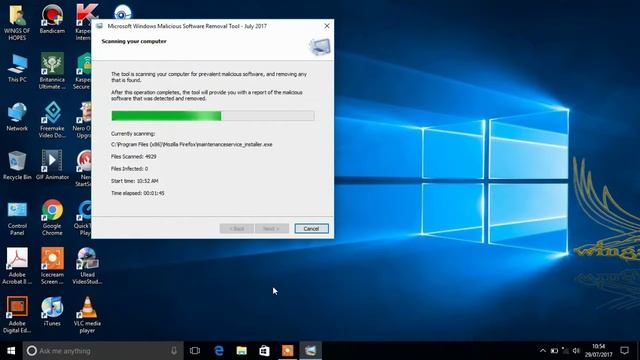
Task: Select the Adobe Acrobat shortcut
Action: (x=17, y=266)
